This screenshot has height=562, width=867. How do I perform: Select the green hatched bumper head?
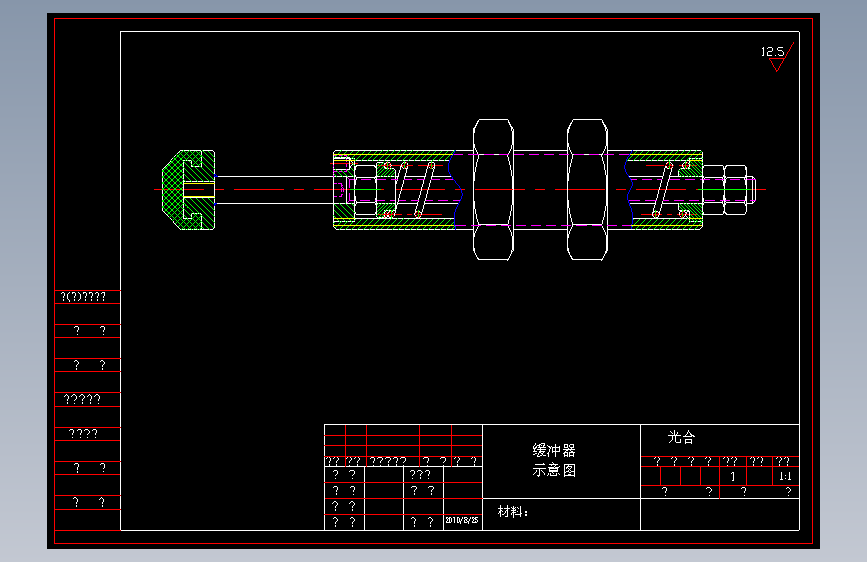pos(189,190)
